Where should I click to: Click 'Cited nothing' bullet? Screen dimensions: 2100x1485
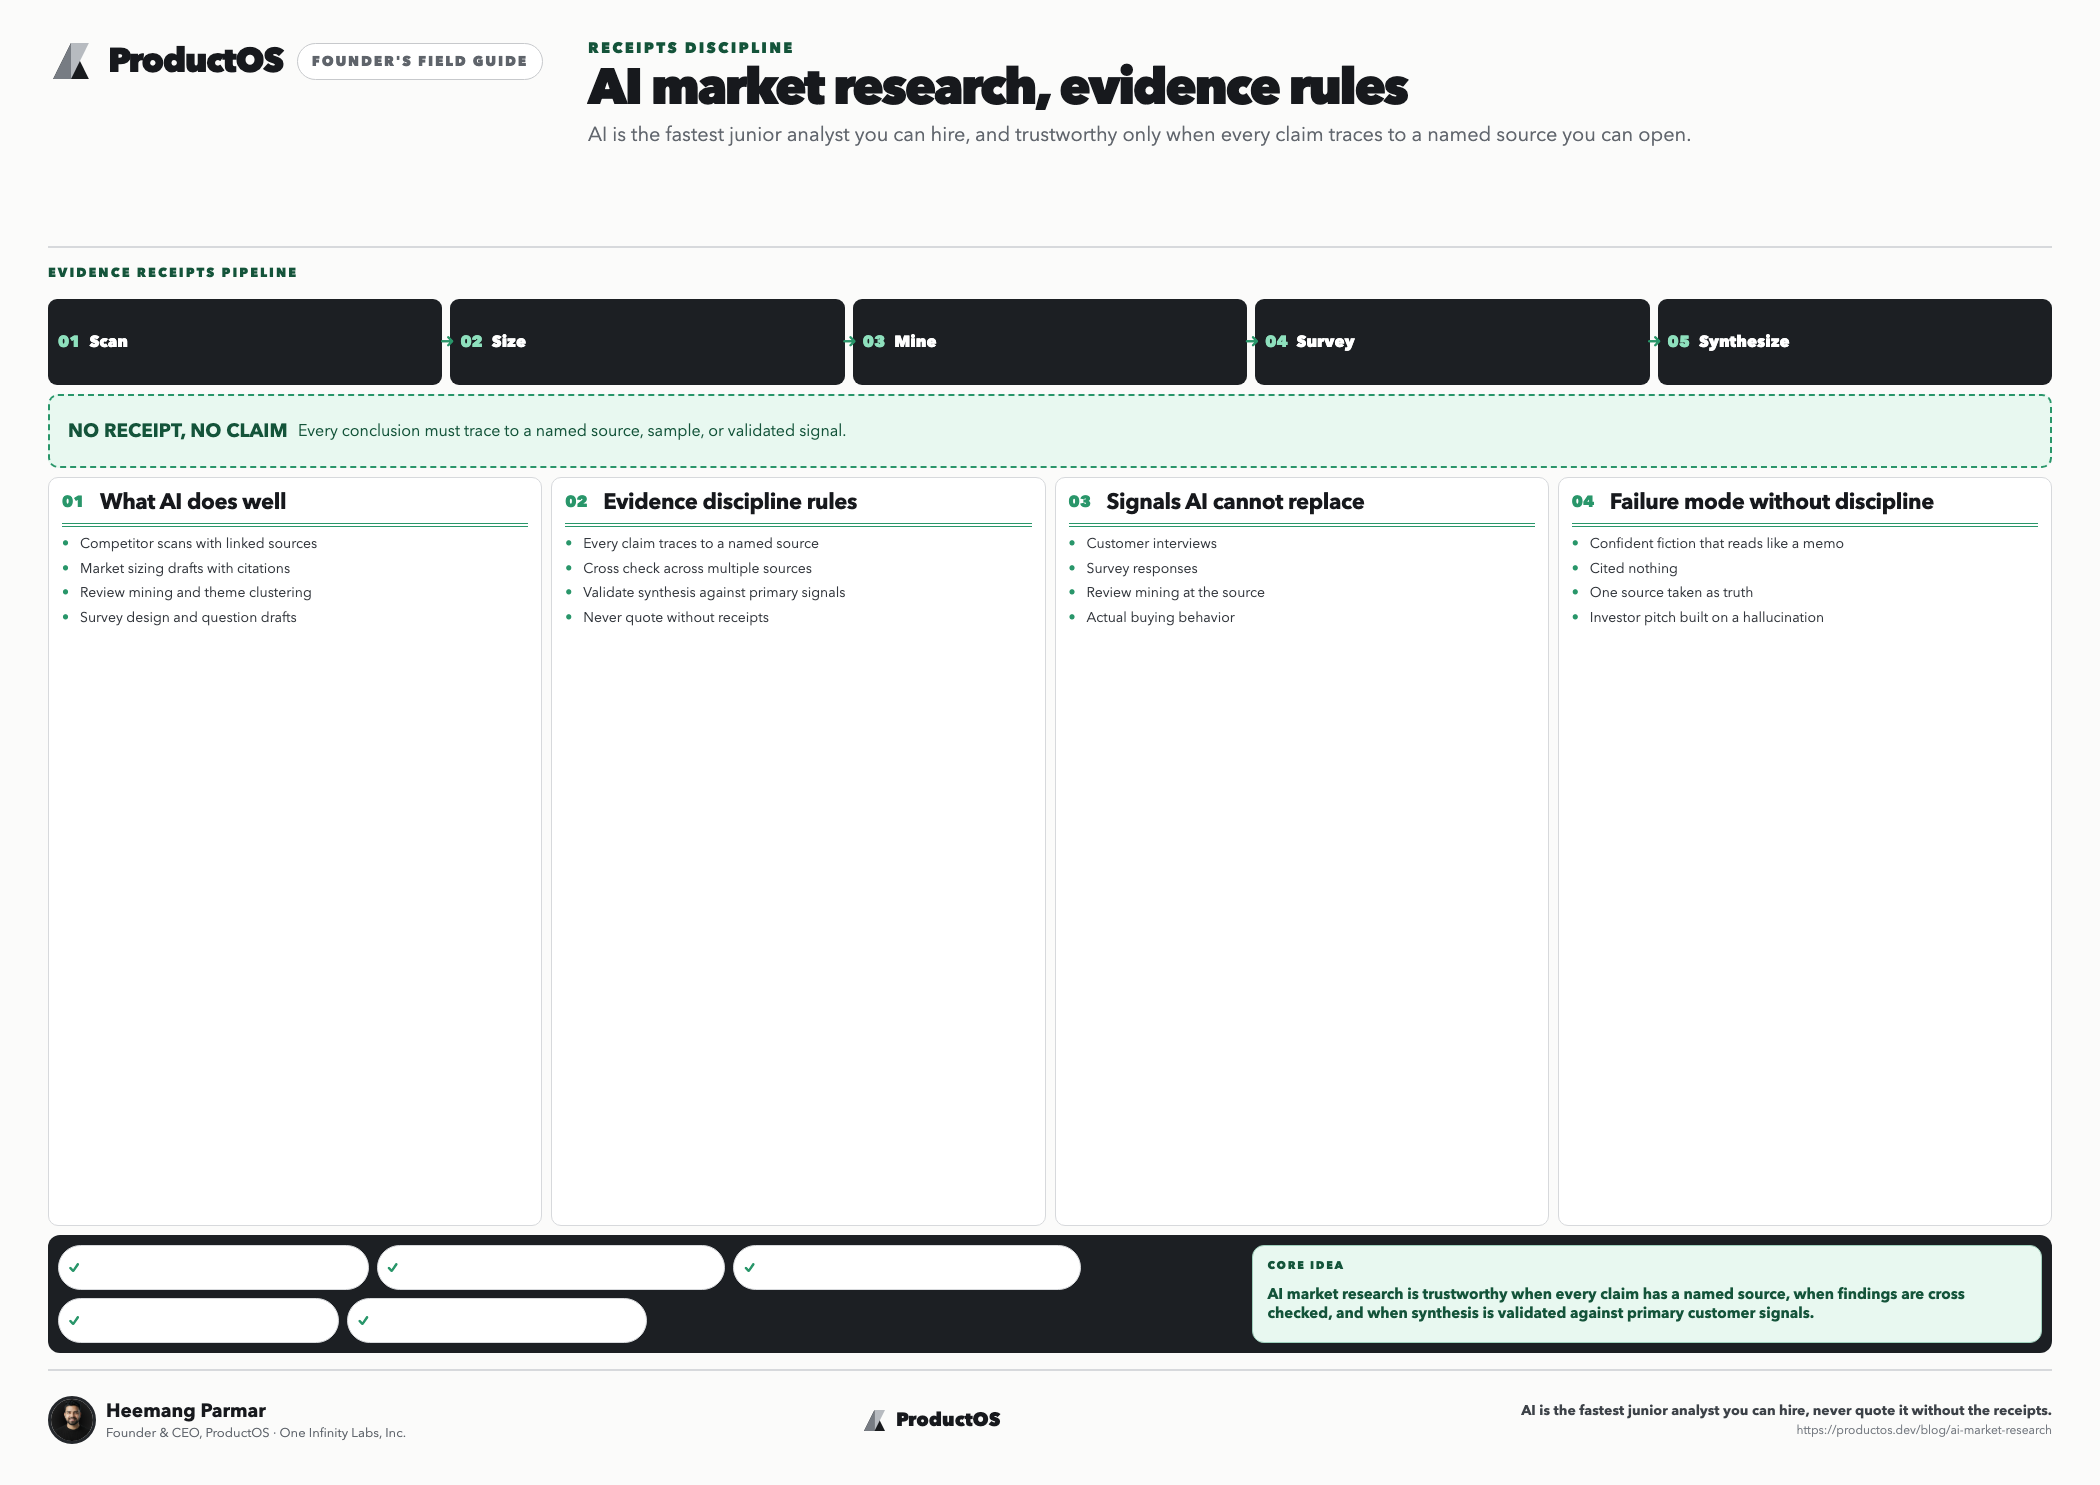(x=1633, y=568)
